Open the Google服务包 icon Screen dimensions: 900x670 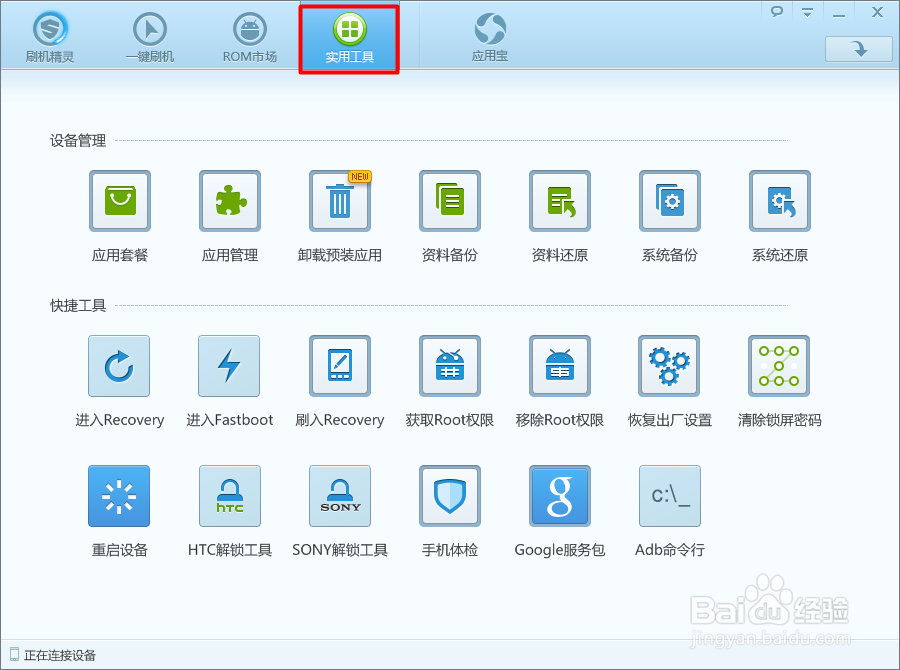(x=560, y=496)
